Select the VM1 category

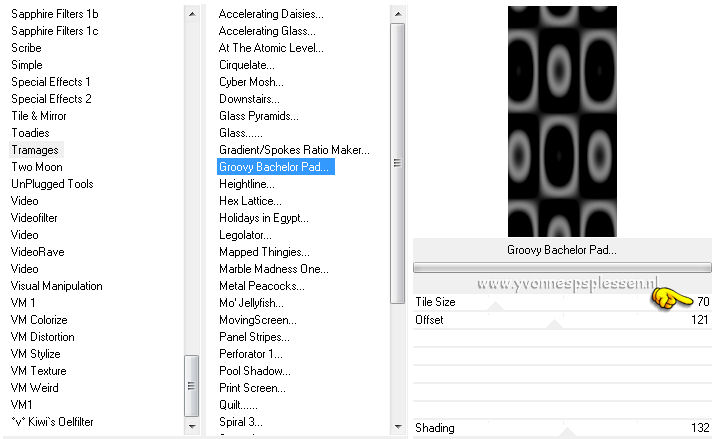(x=21, y=405)
